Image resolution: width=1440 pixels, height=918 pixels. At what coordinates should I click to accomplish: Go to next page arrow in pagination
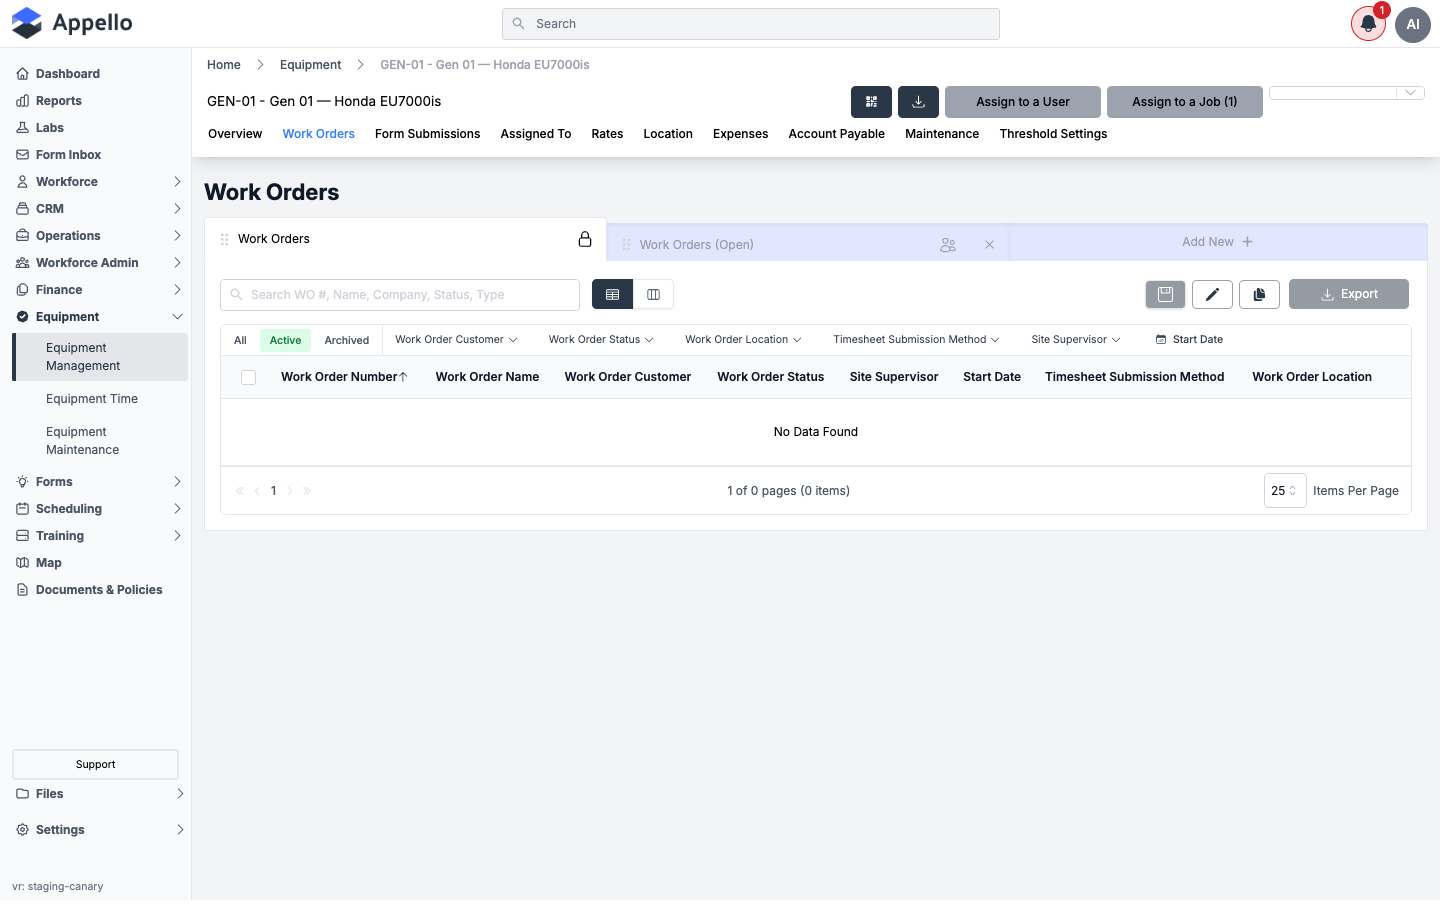pos(290,491)
